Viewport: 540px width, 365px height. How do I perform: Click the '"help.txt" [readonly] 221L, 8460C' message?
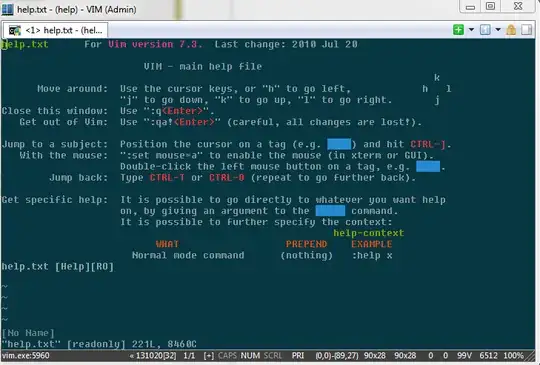click(99, 344)
